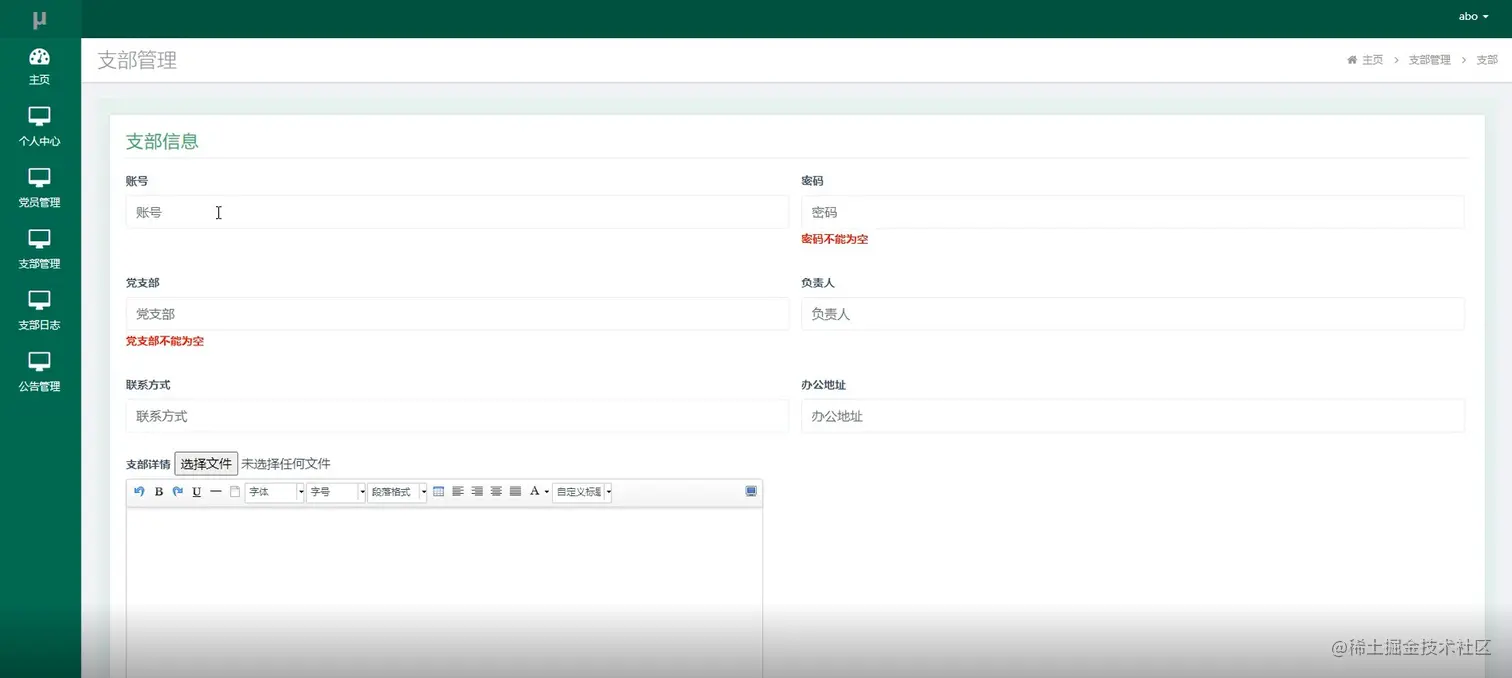Screen dimensions: 1512x678
Task: Click the blank document icon in editor
Action: click(235, 491)
